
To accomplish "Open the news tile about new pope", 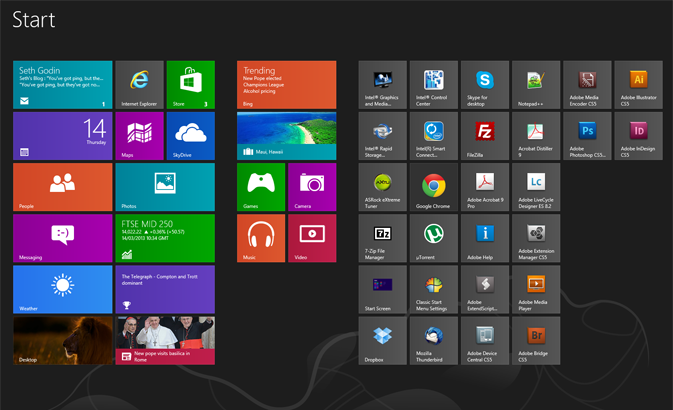I will [165, 340].
